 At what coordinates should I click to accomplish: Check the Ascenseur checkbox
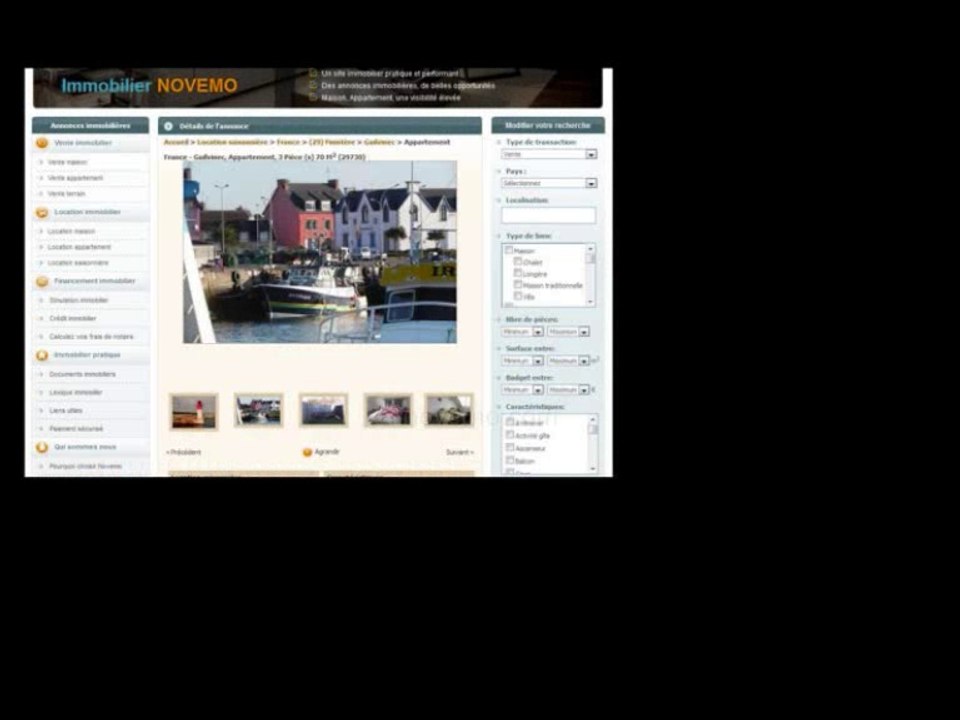[x=509, y=448]
